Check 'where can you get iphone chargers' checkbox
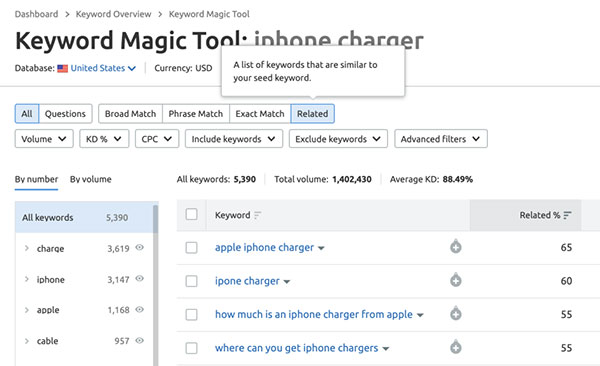Image resolution: width=600 pixels, height=366 pixels. click(x=191, y=348)
